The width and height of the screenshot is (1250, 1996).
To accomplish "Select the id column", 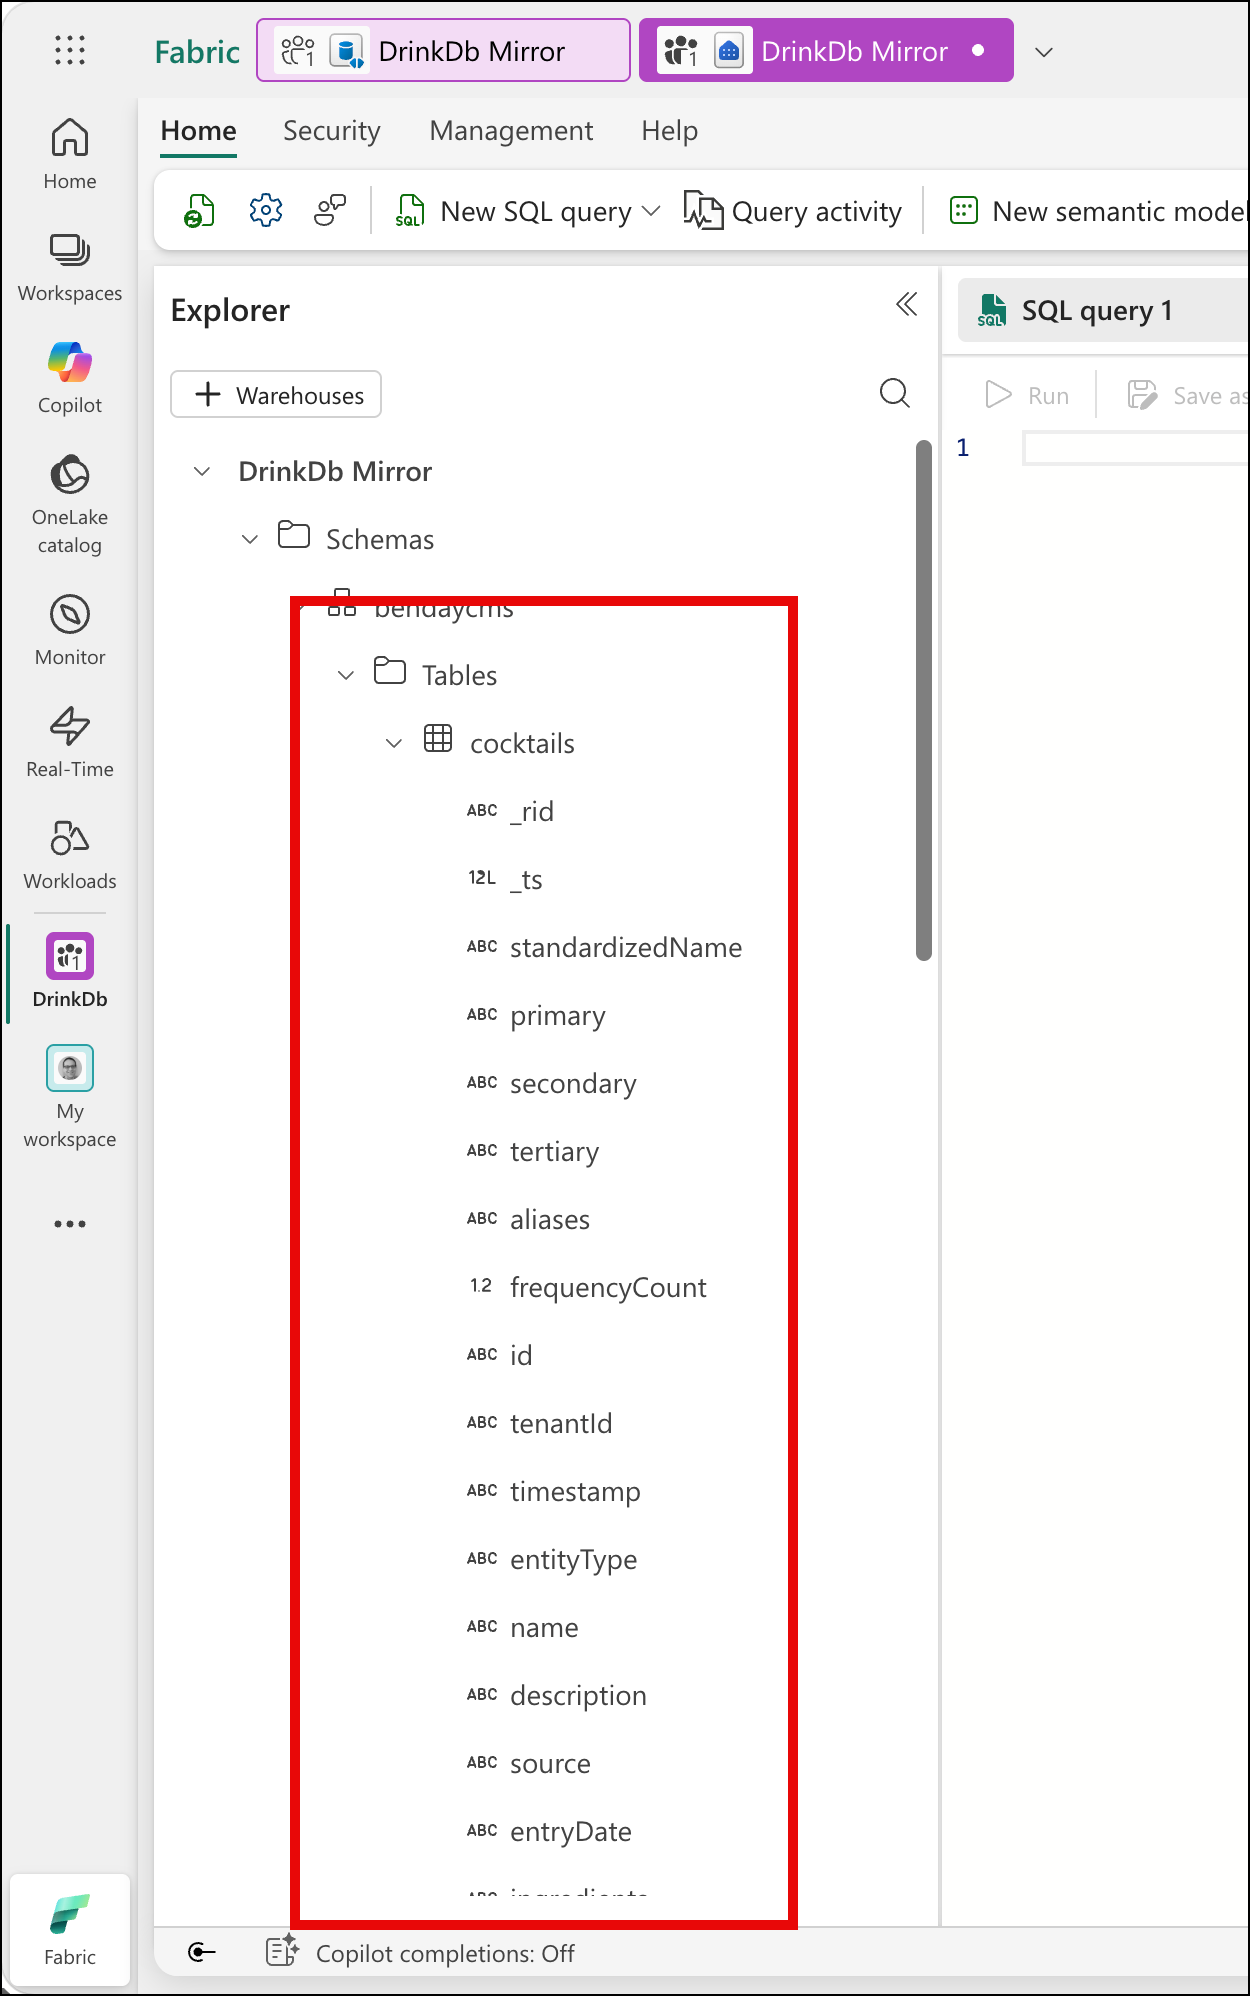I will 521,1355.
